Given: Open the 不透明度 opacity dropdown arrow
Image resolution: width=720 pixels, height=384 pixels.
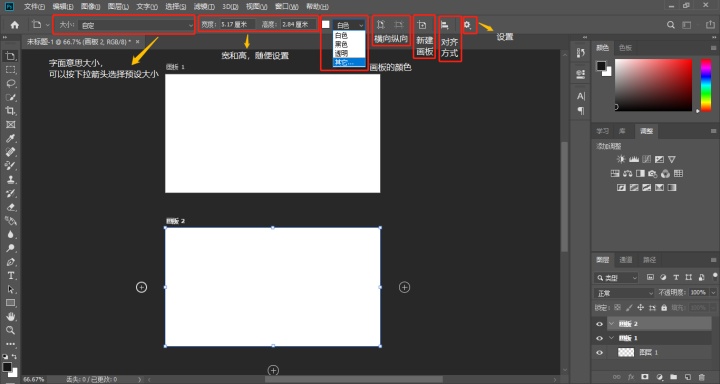Looking at the screenshot, I should click(714, 293).
